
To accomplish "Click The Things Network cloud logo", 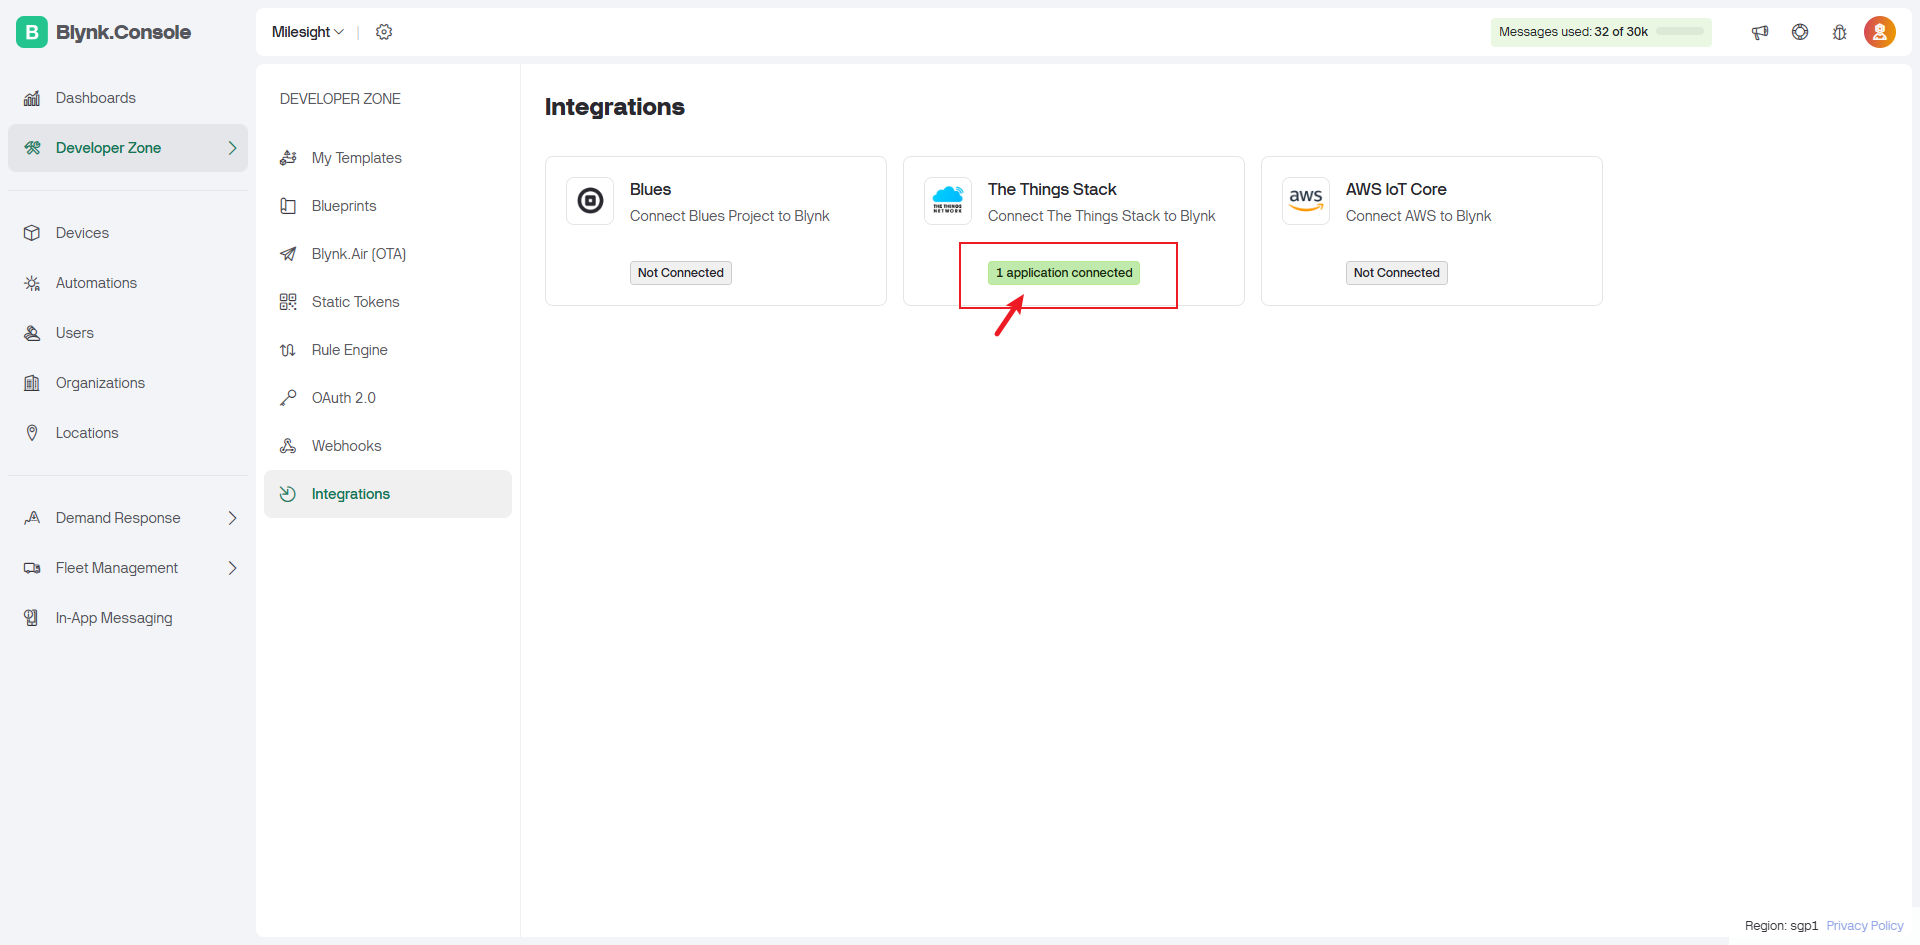I will (x=948, y=201).
